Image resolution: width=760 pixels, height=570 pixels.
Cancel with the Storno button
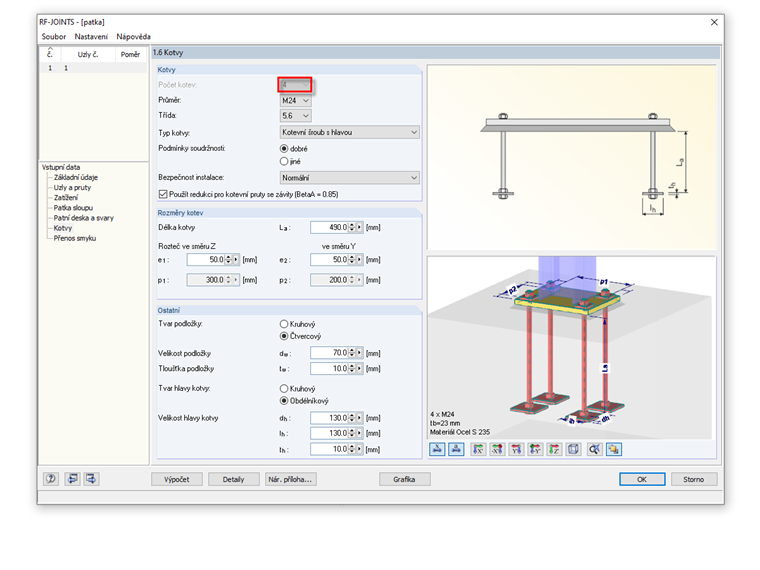[694, 479]
